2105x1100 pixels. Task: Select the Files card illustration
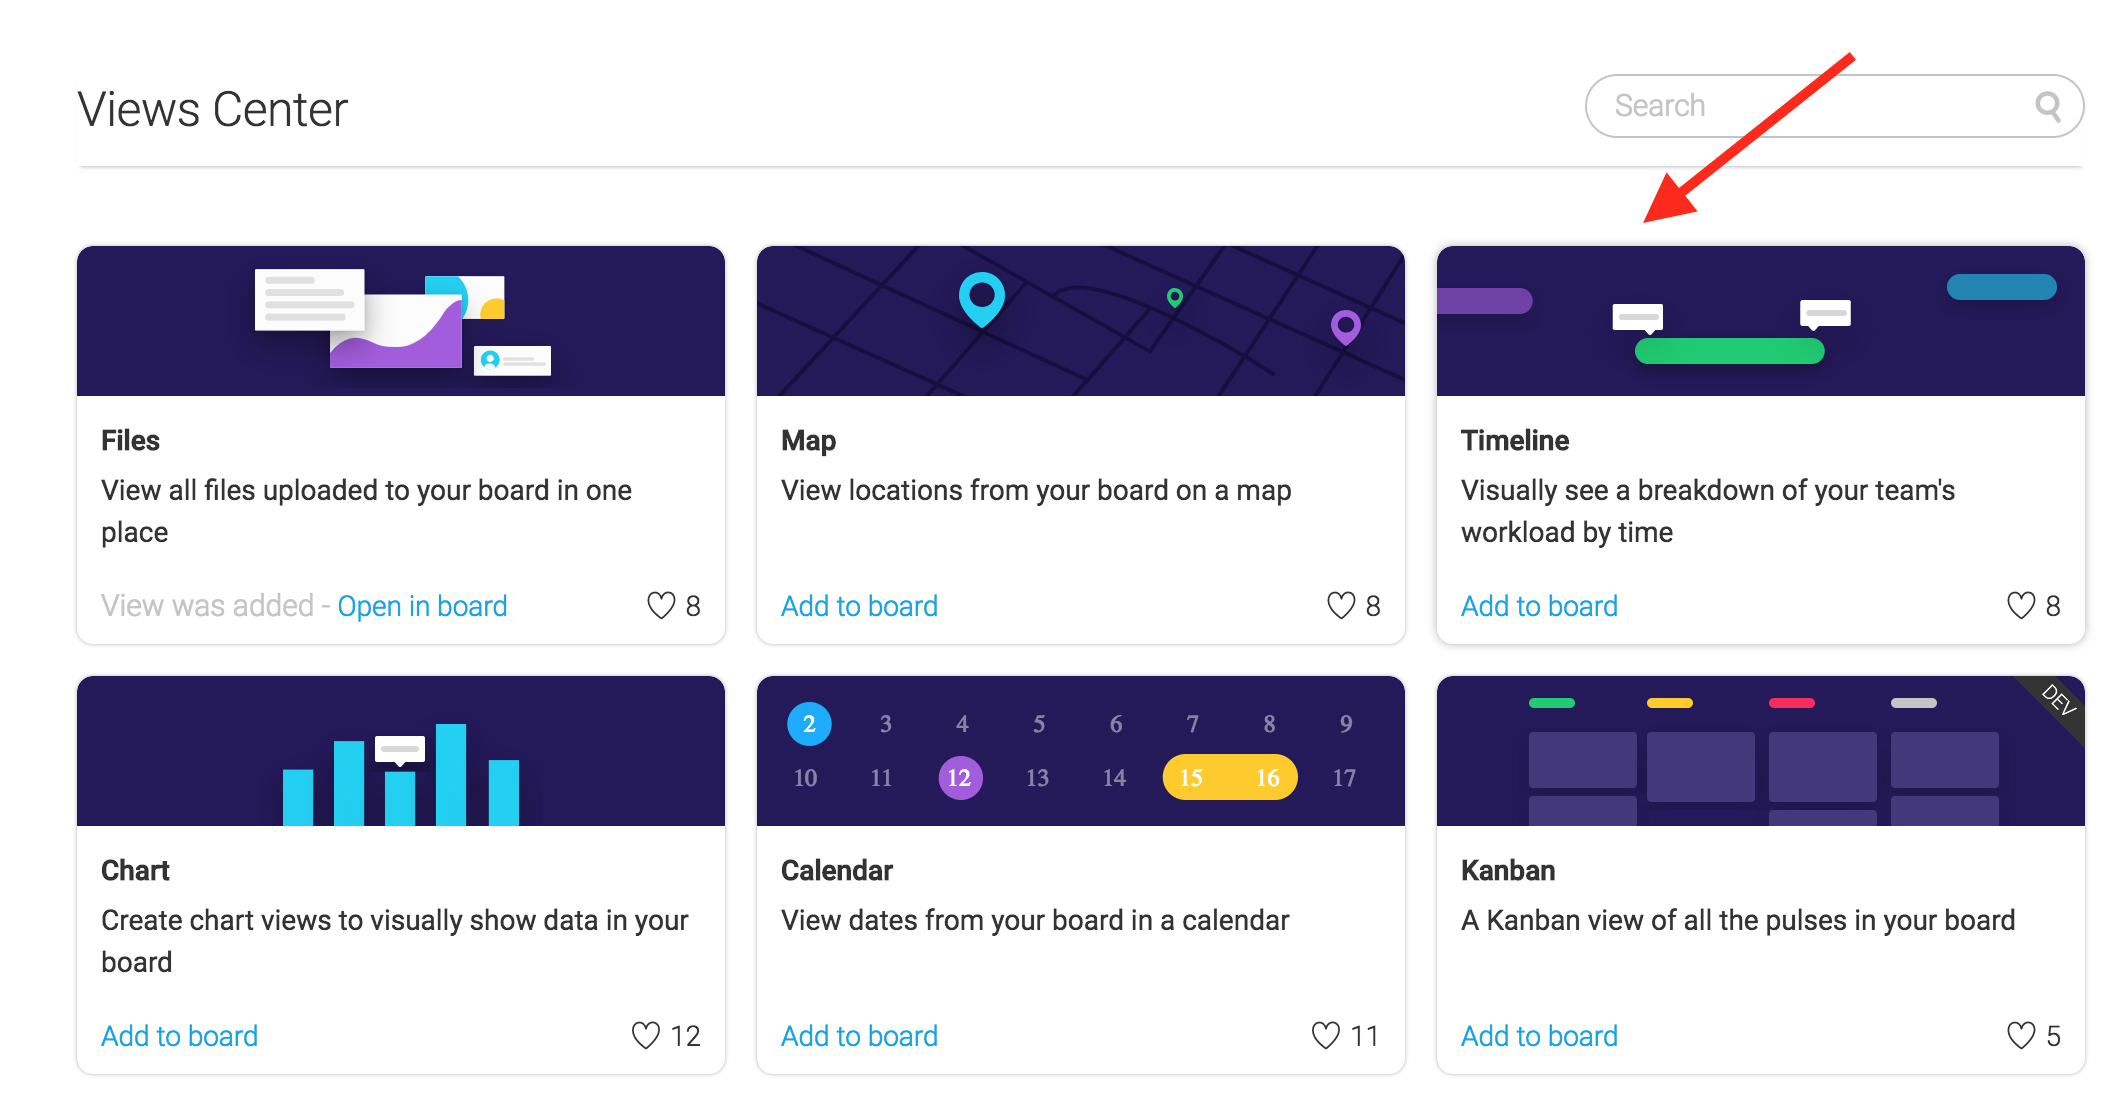[401, 321]
